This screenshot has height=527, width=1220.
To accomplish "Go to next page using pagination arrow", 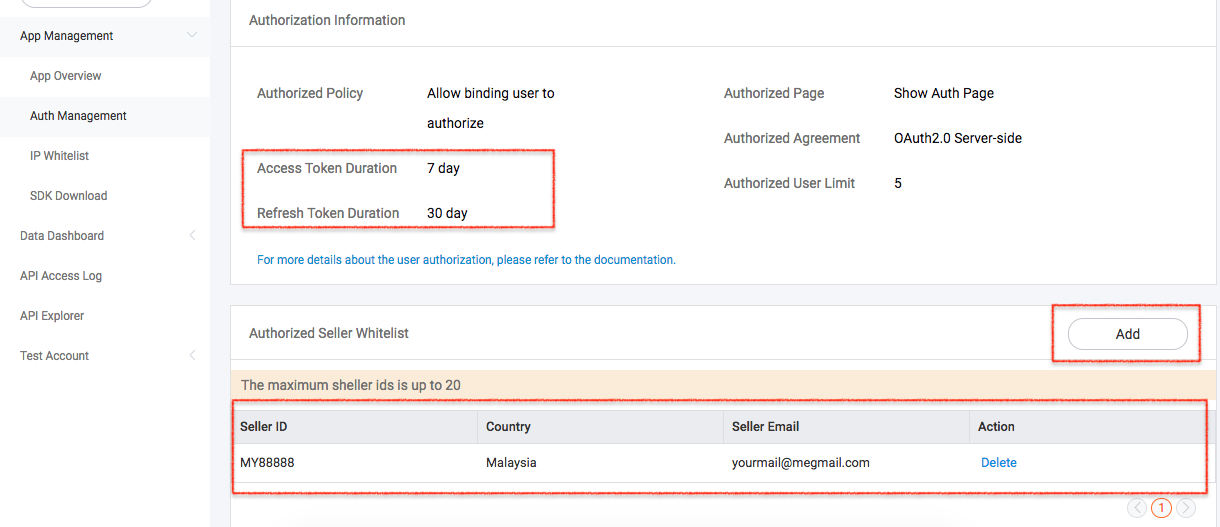I will [x=1185, y=508].
